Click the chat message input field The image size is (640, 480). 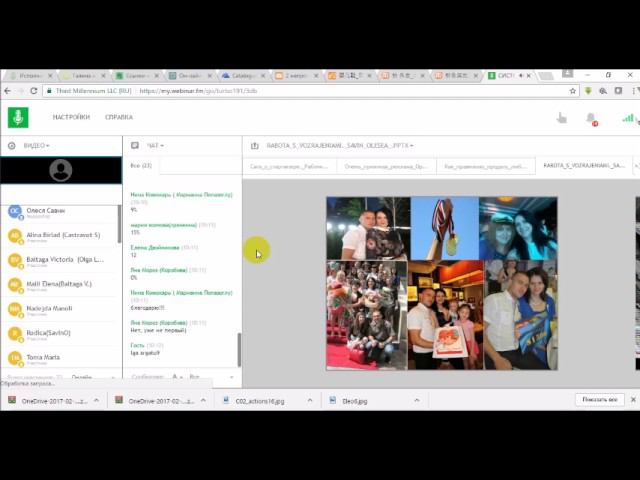[147, 377]
